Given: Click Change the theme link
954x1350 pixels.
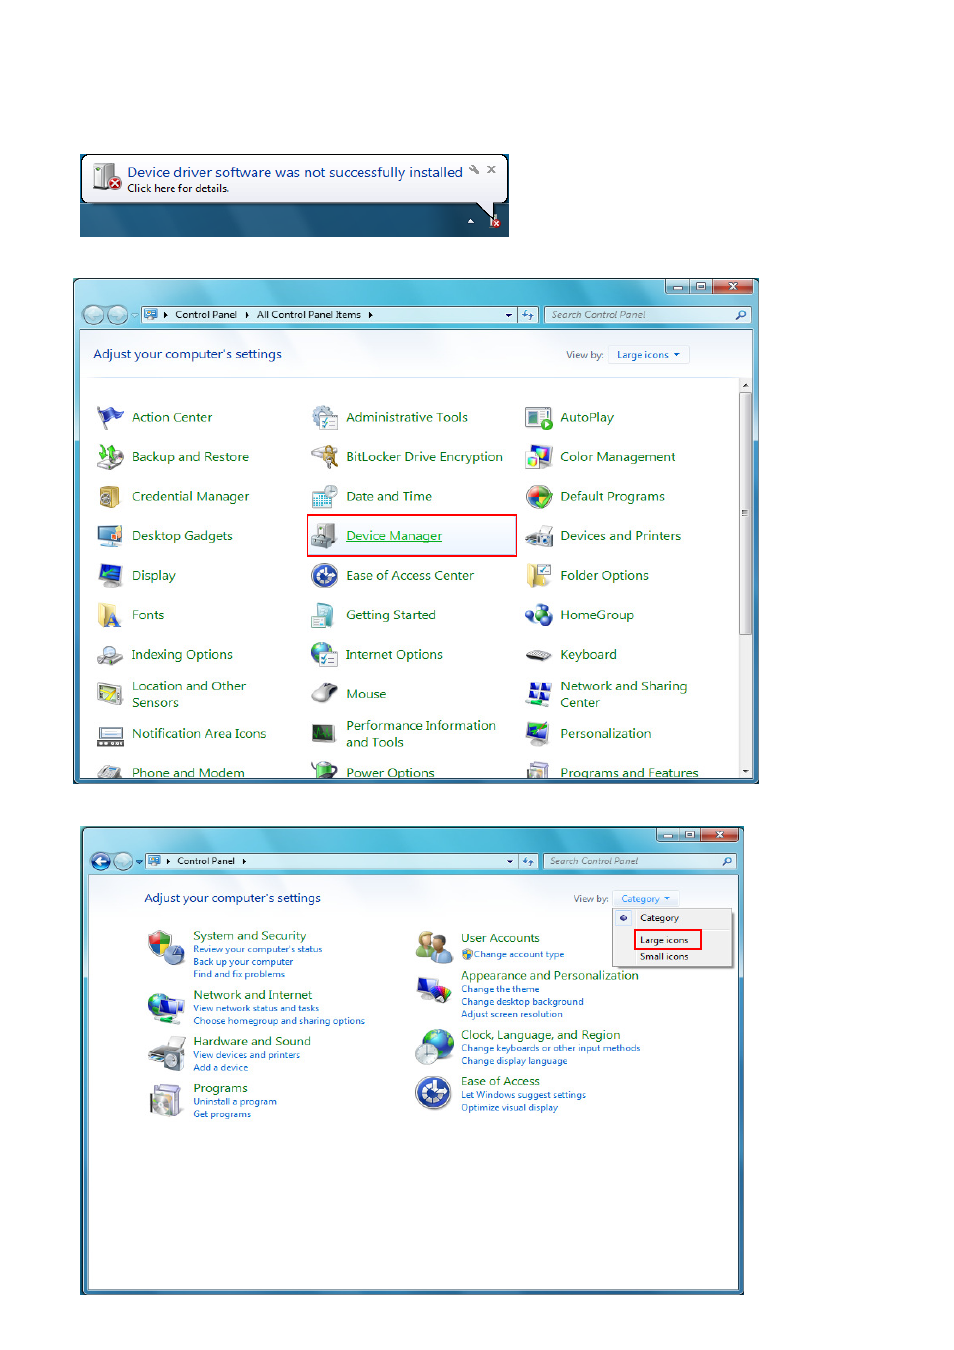Looking at the screenshot, I should click(x=500, y=989).
